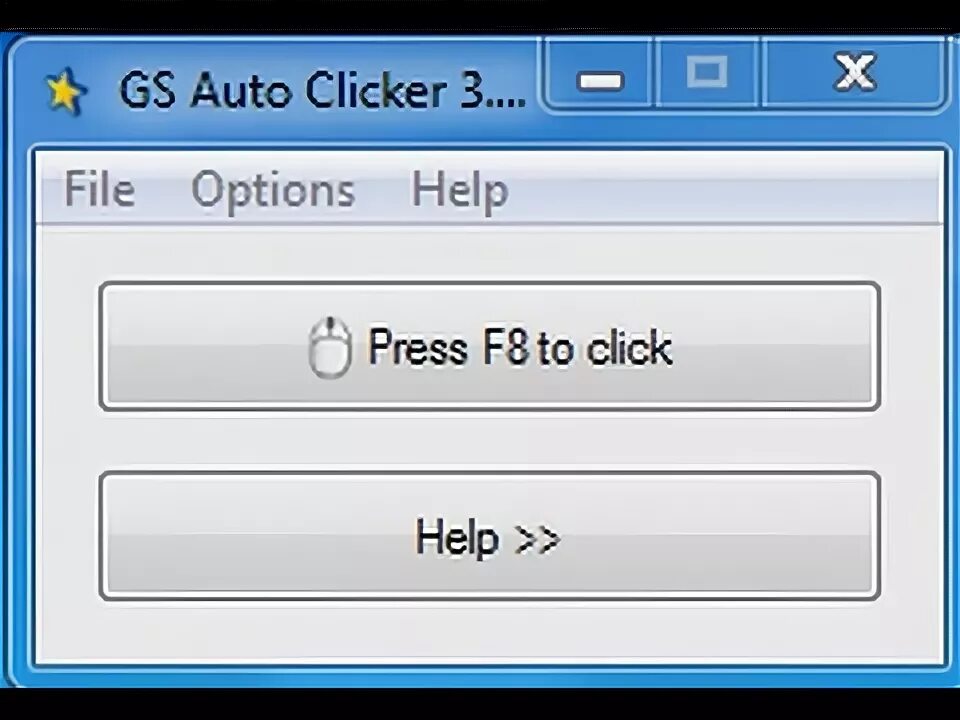Click the large Help >> button
This screenshot has height=720, width=960.
click(490, 536)
